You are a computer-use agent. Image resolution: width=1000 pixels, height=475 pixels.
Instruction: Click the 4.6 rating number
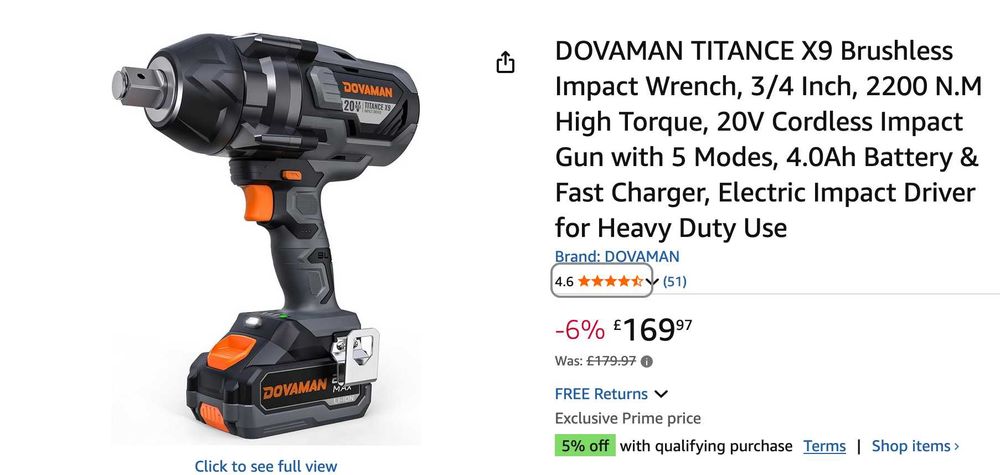pos(564,281)
